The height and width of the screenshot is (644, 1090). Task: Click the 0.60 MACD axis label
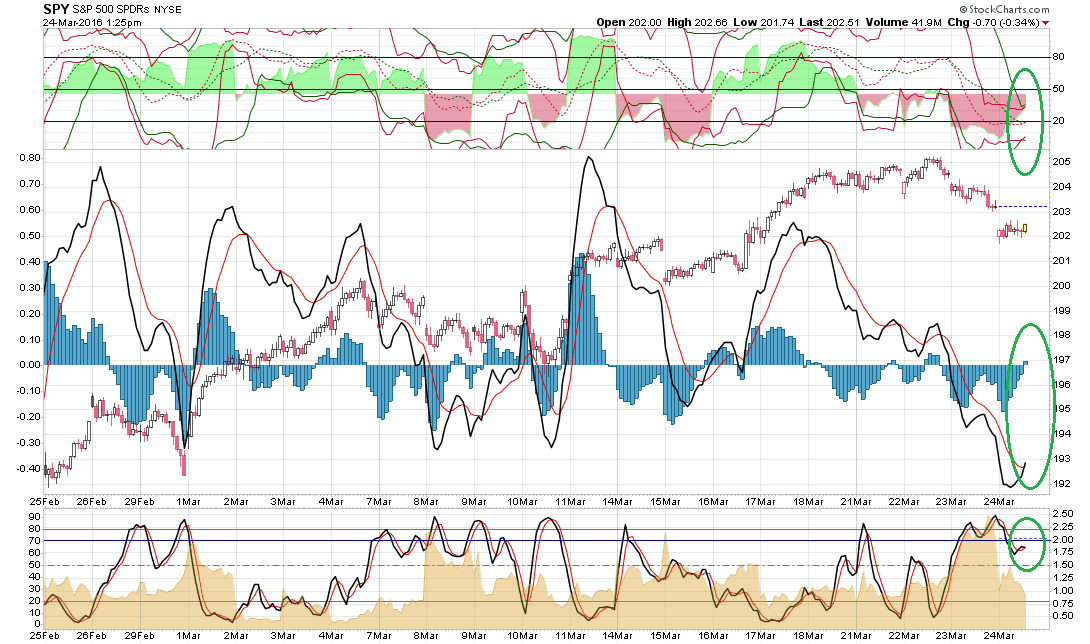click(30, 210)
